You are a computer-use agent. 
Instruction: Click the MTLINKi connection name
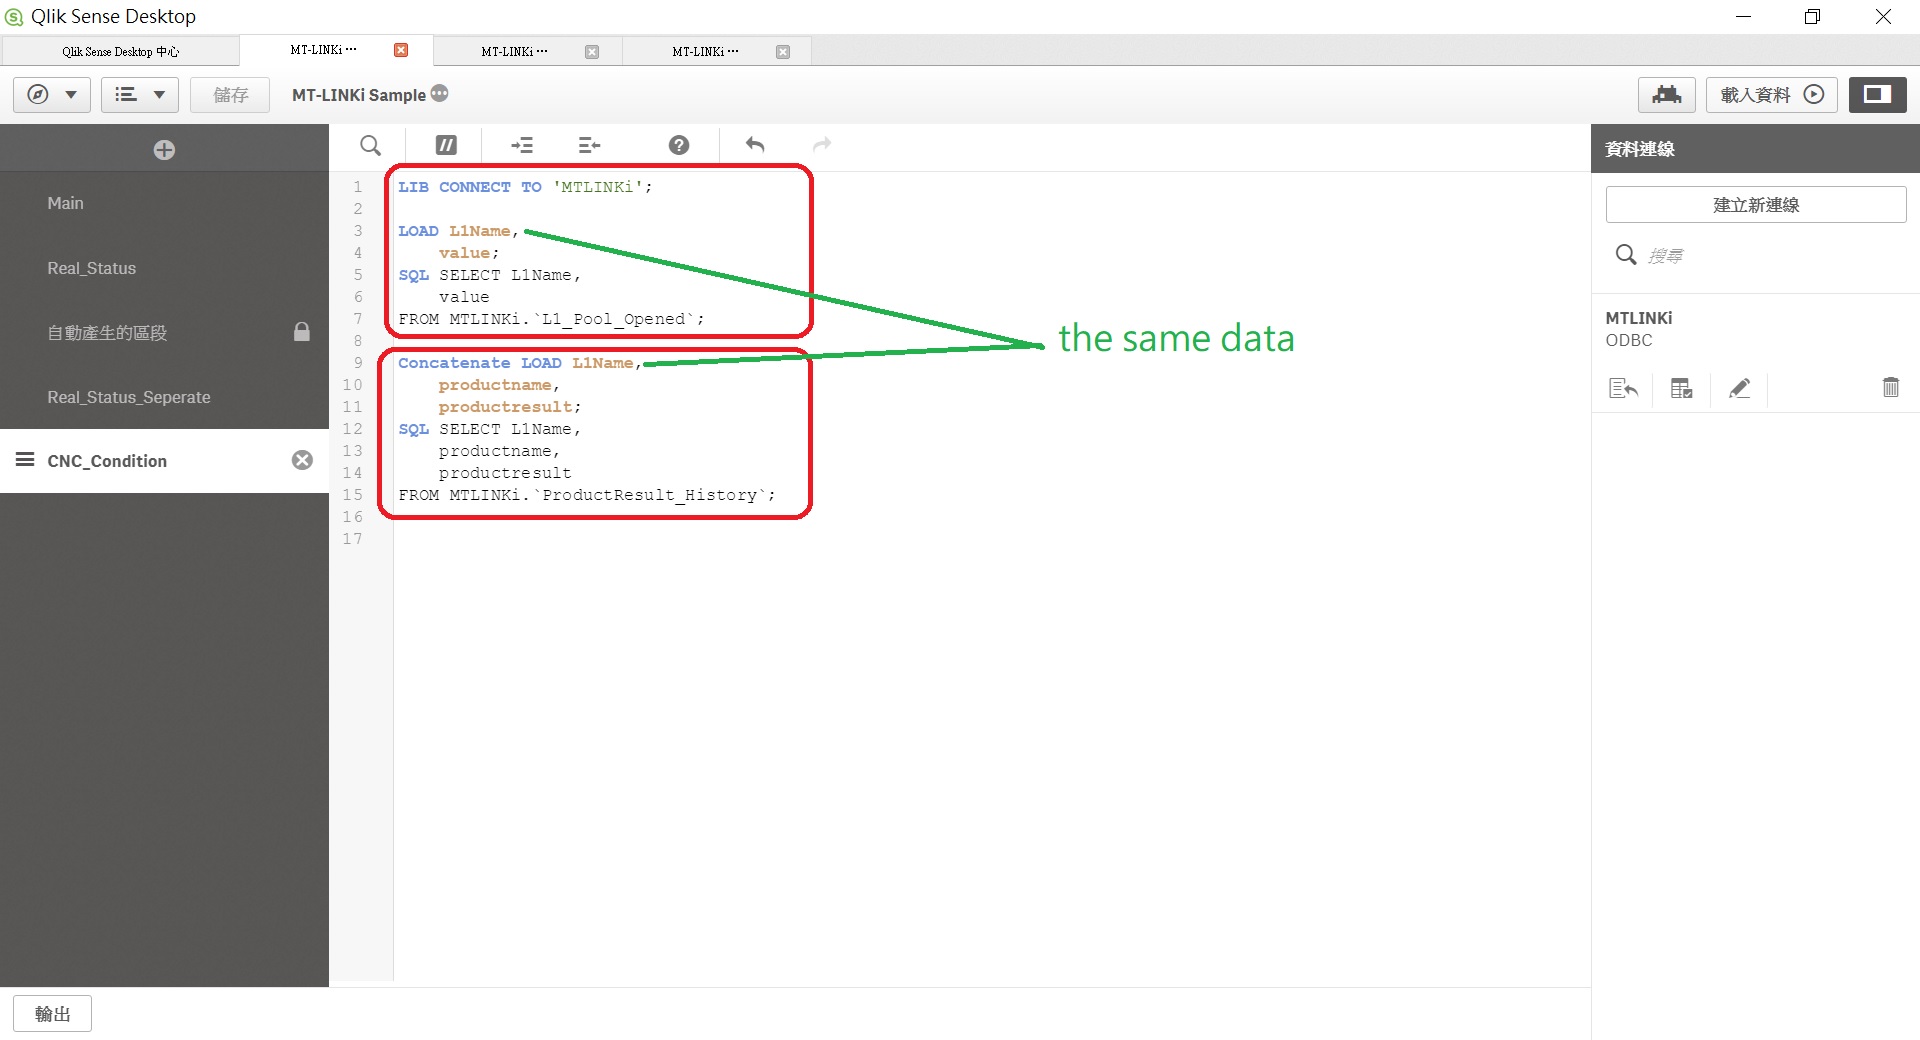1639,318
